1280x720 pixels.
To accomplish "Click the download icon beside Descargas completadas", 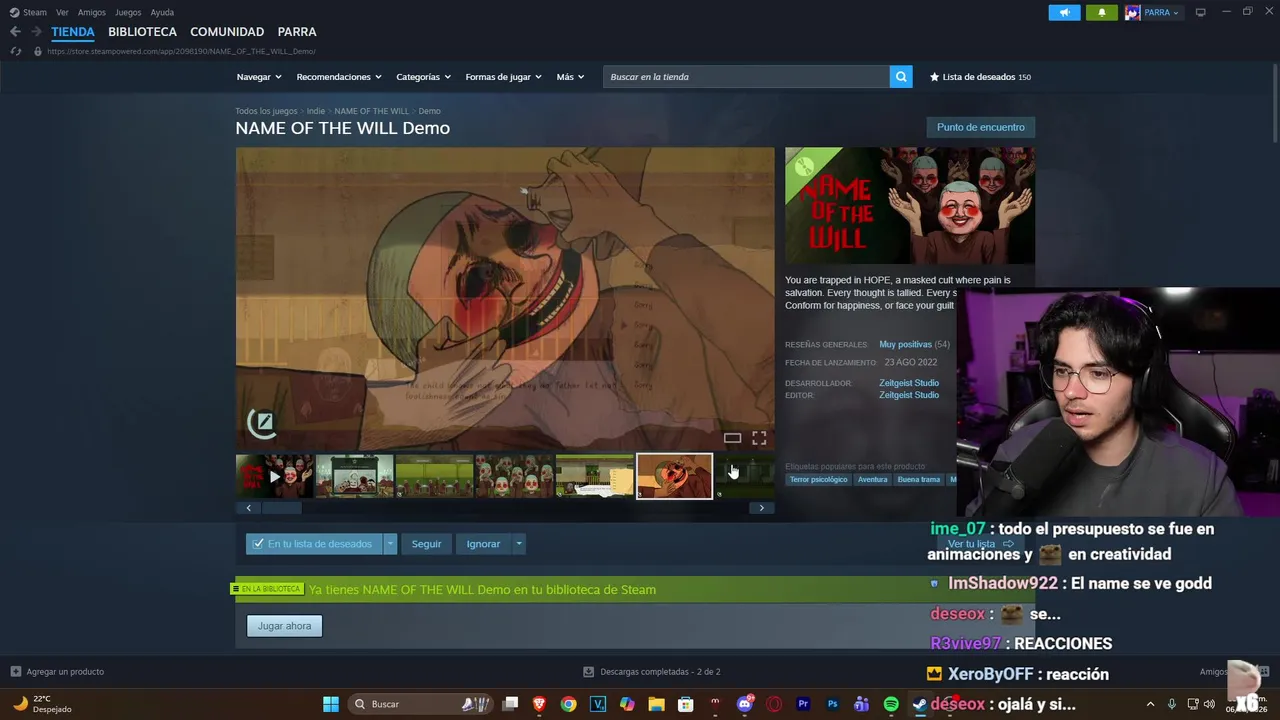I will coord(589,672).
